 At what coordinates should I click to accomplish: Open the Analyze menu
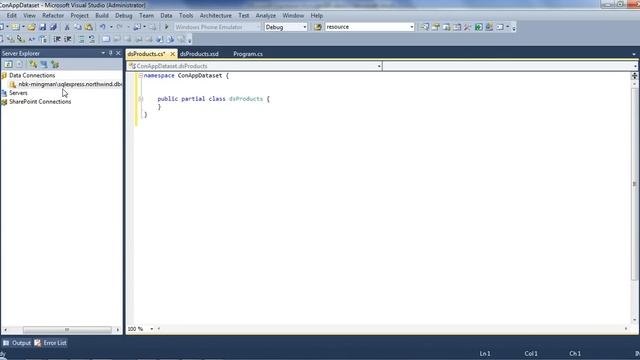click(265, 16)
